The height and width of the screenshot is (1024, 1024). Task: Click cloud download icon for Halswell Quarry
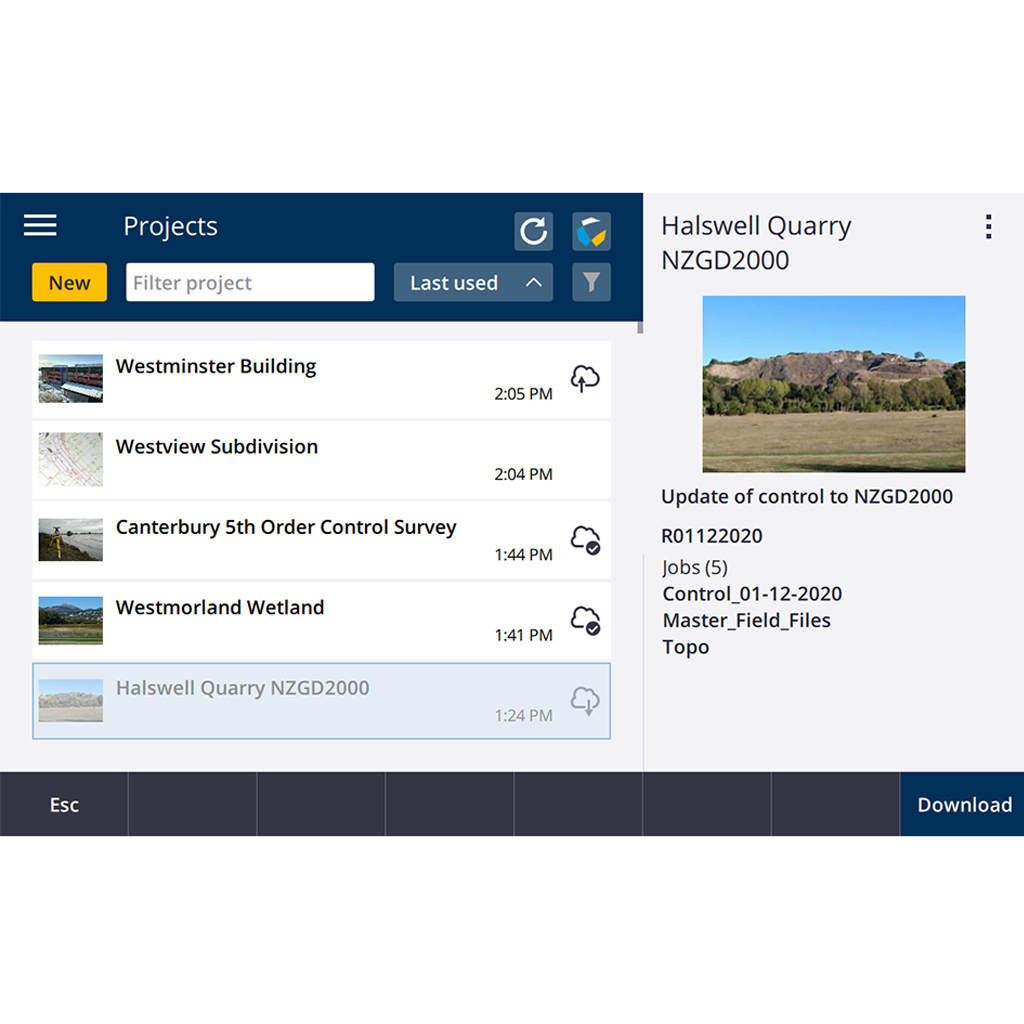(x=585, y=701)
